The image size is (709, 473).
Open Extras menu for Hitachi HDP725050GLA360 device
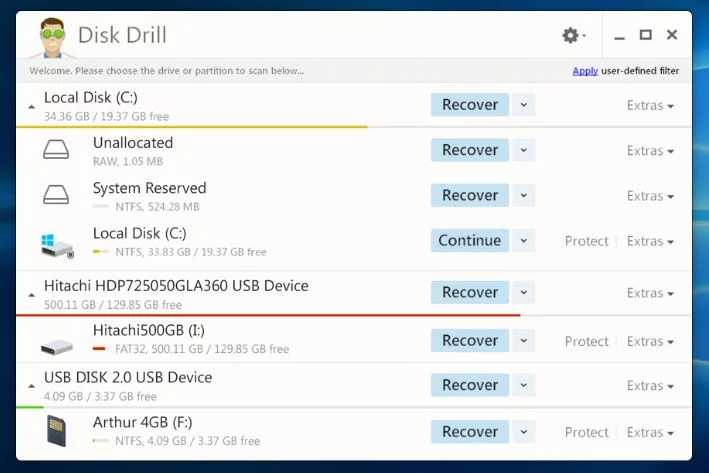[x=650, y=293]
